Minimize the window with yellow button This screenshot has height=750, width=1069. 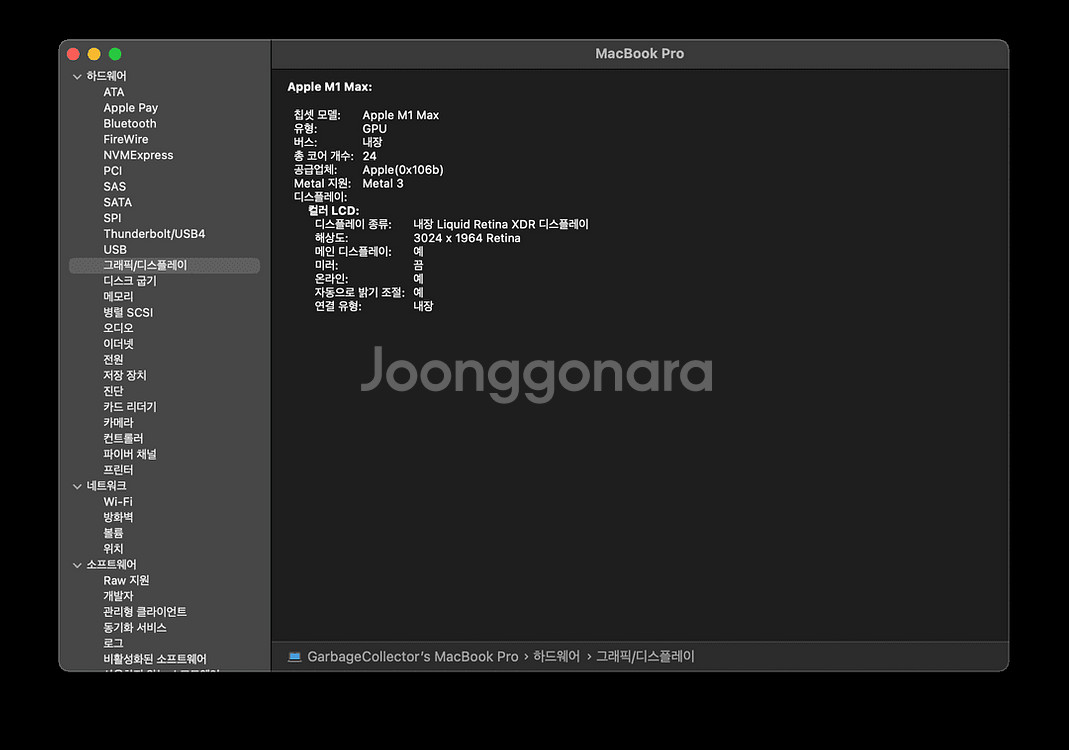[x=94, y=54]
